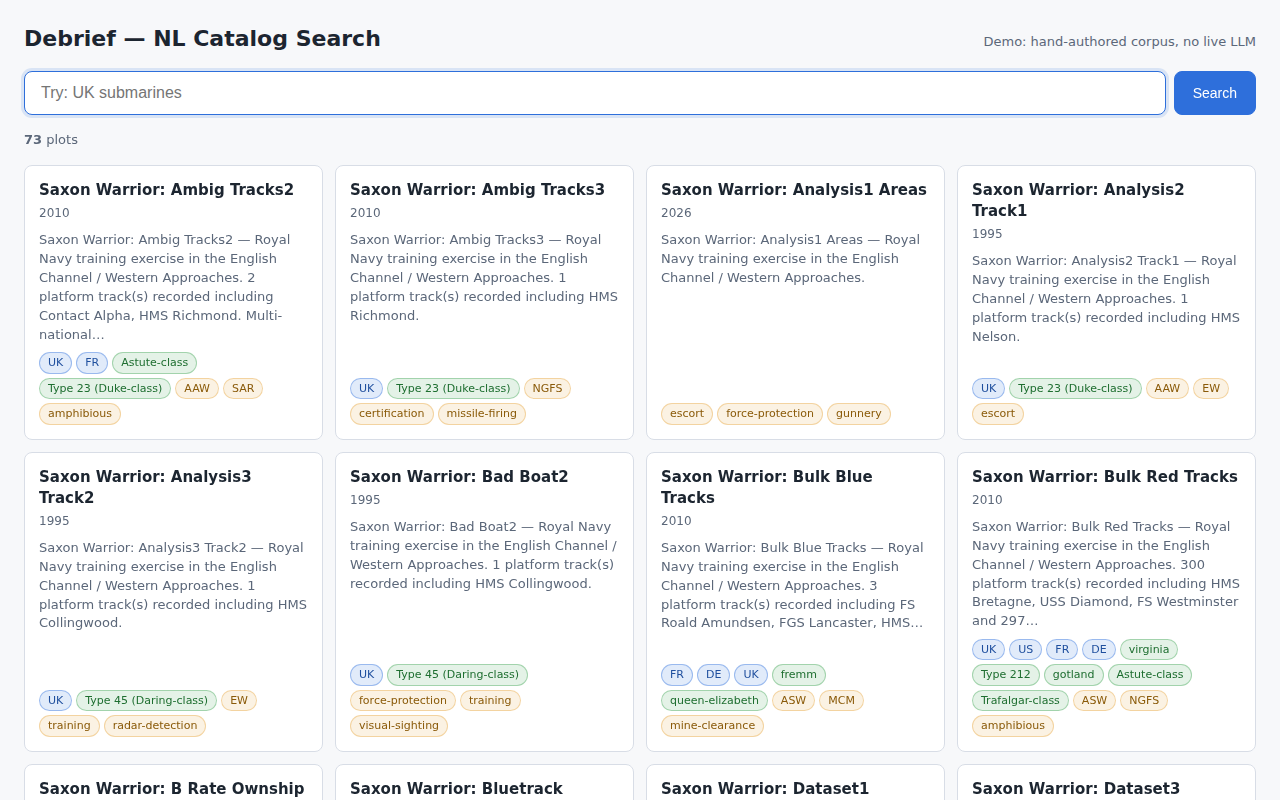Click the visual-sighting tag on Bad Boat2
The image size is (1280, 800).
[x=398, y=726]
